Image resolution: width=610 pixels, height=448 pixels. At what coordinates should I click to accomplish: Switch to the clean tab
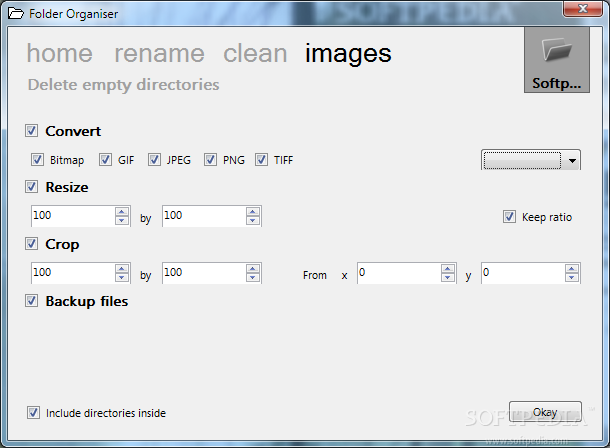255,53
